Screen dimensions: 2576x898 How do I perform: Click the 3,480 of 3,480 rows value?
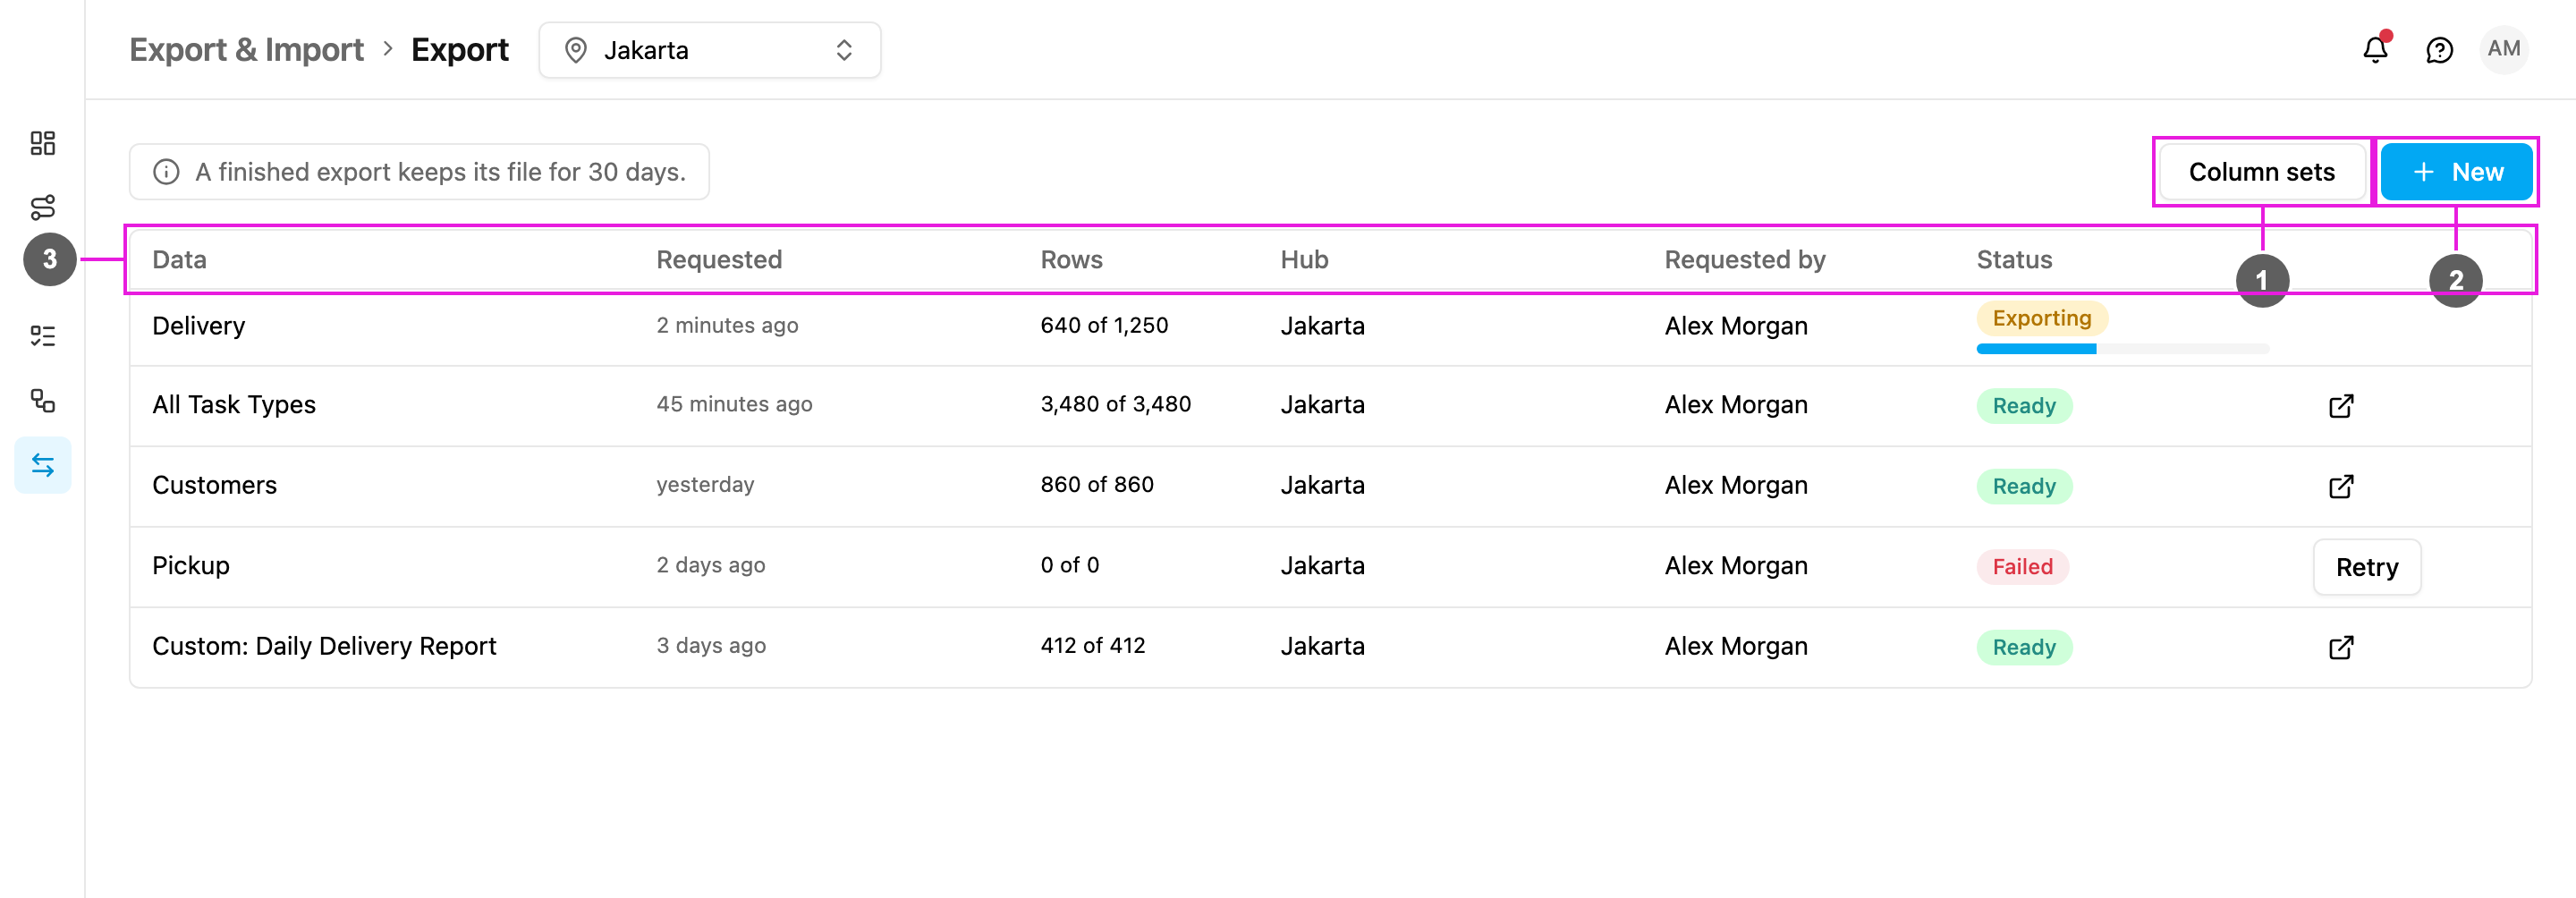(x=1115, y=404)
